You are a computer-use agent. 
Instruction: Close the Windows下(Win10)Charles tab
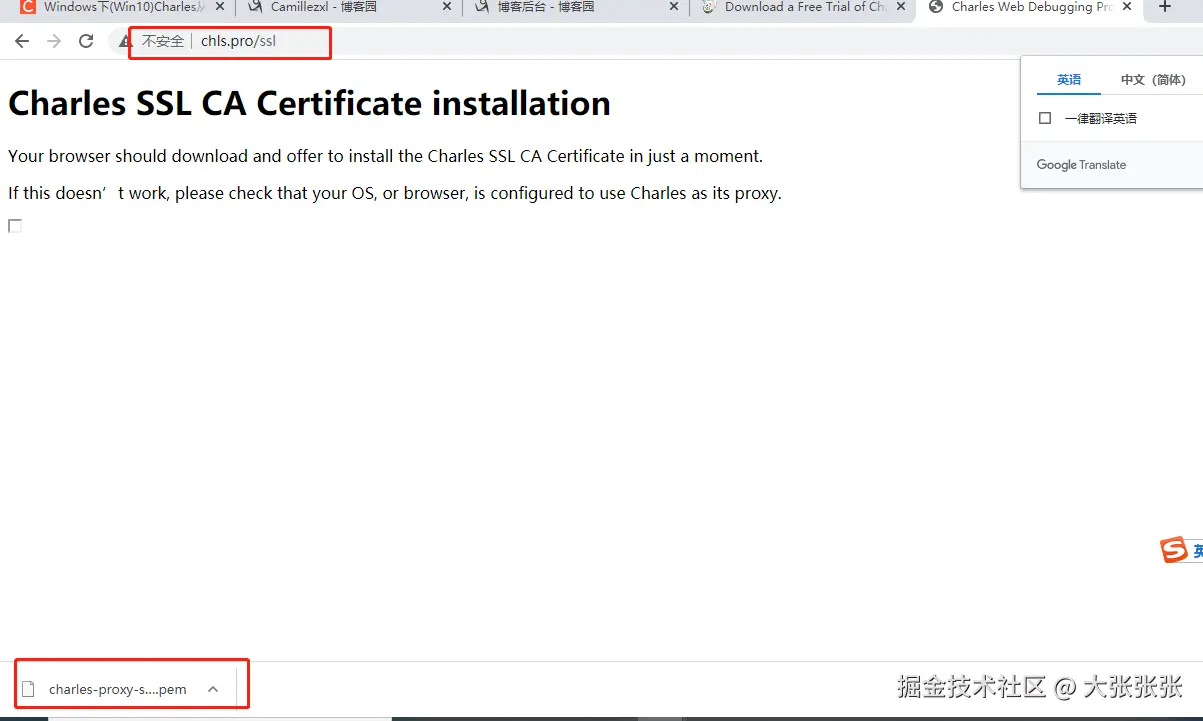pyautogui.click(x=220, y=7)
